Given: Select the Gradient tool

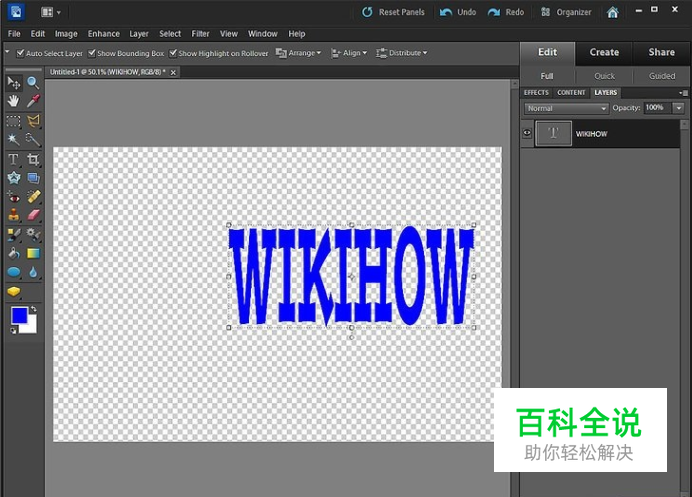Looking at the screenshot, I should pyautogui.click(x=33, y=253).
